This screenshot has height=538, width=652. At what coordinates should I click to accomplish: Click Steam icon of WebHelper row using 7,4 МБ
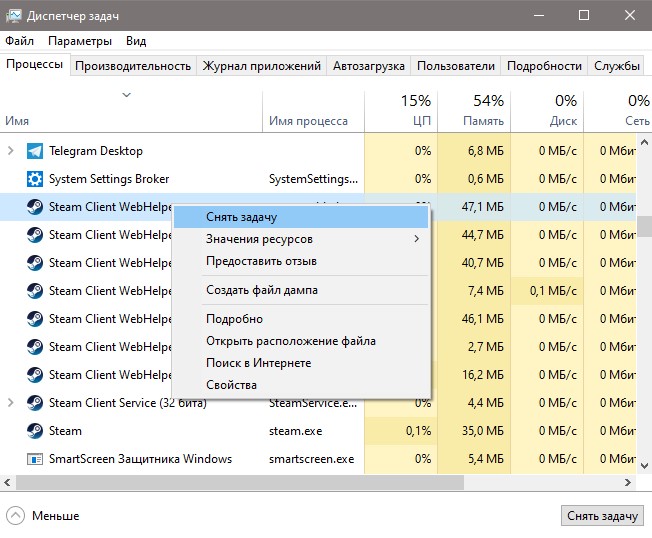pyautogui.click(x=35, y=291)
